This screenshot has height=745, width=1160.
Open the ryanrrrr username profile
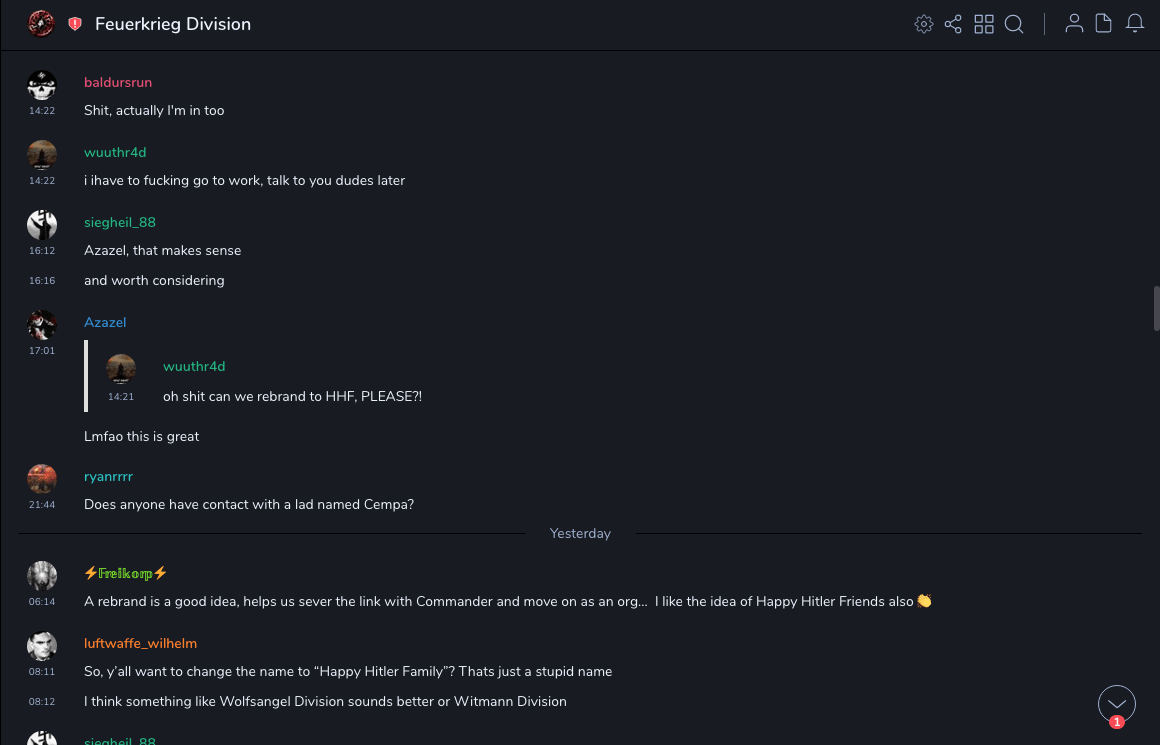108,476
